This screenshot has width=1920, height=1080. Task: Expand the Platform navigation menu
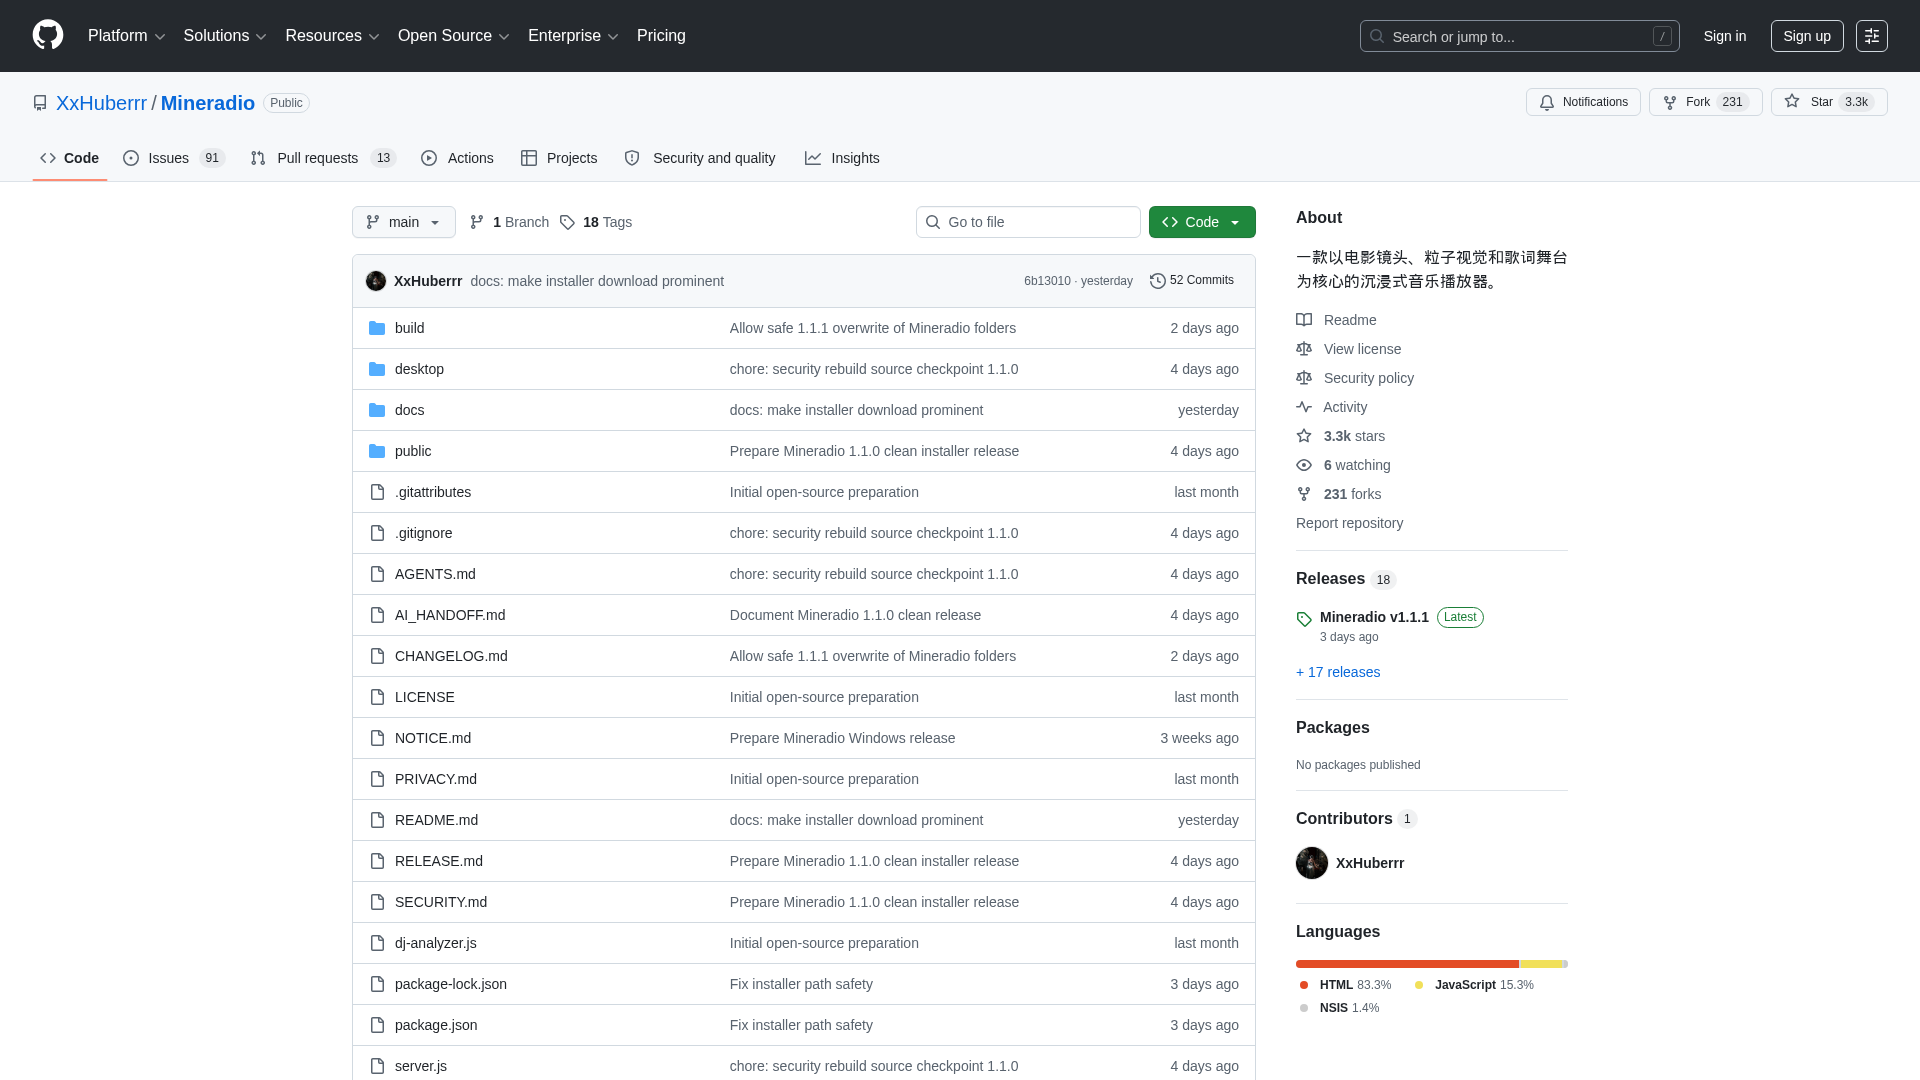(x=126, y=36)
